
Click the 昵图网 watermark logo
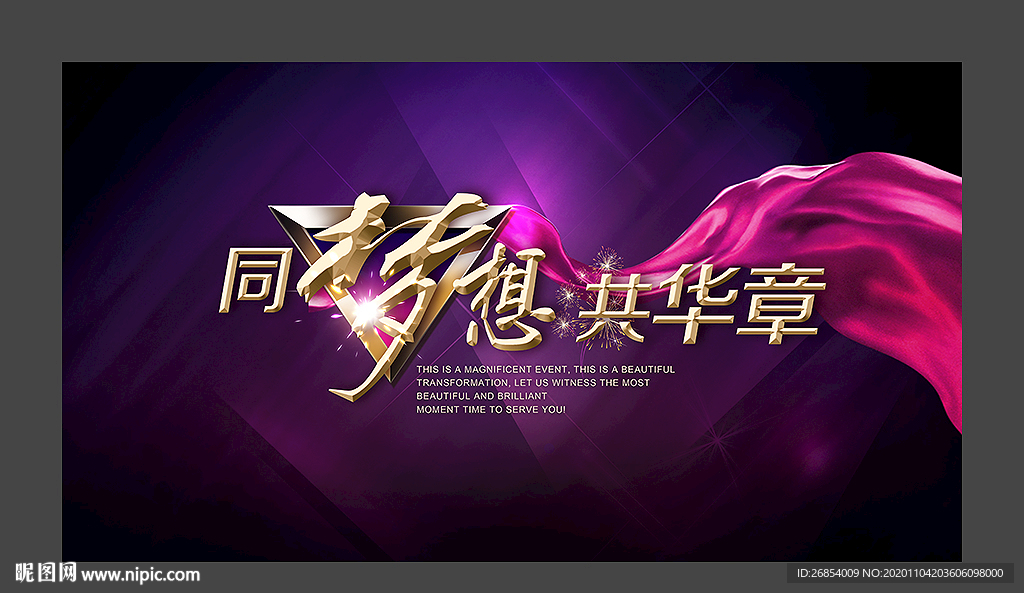(46, 574)
